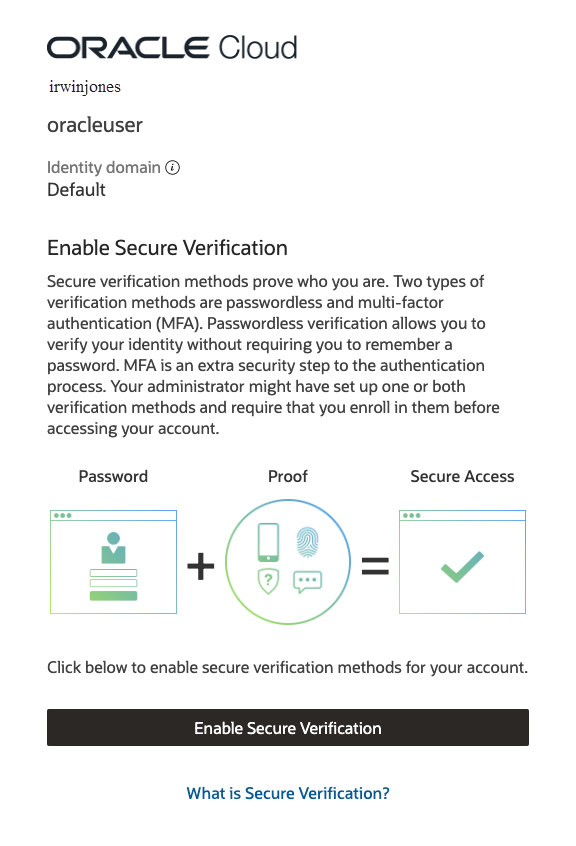Open the Identity domain details tooltip
576x846 pixels.
click(x=172, y=167)
